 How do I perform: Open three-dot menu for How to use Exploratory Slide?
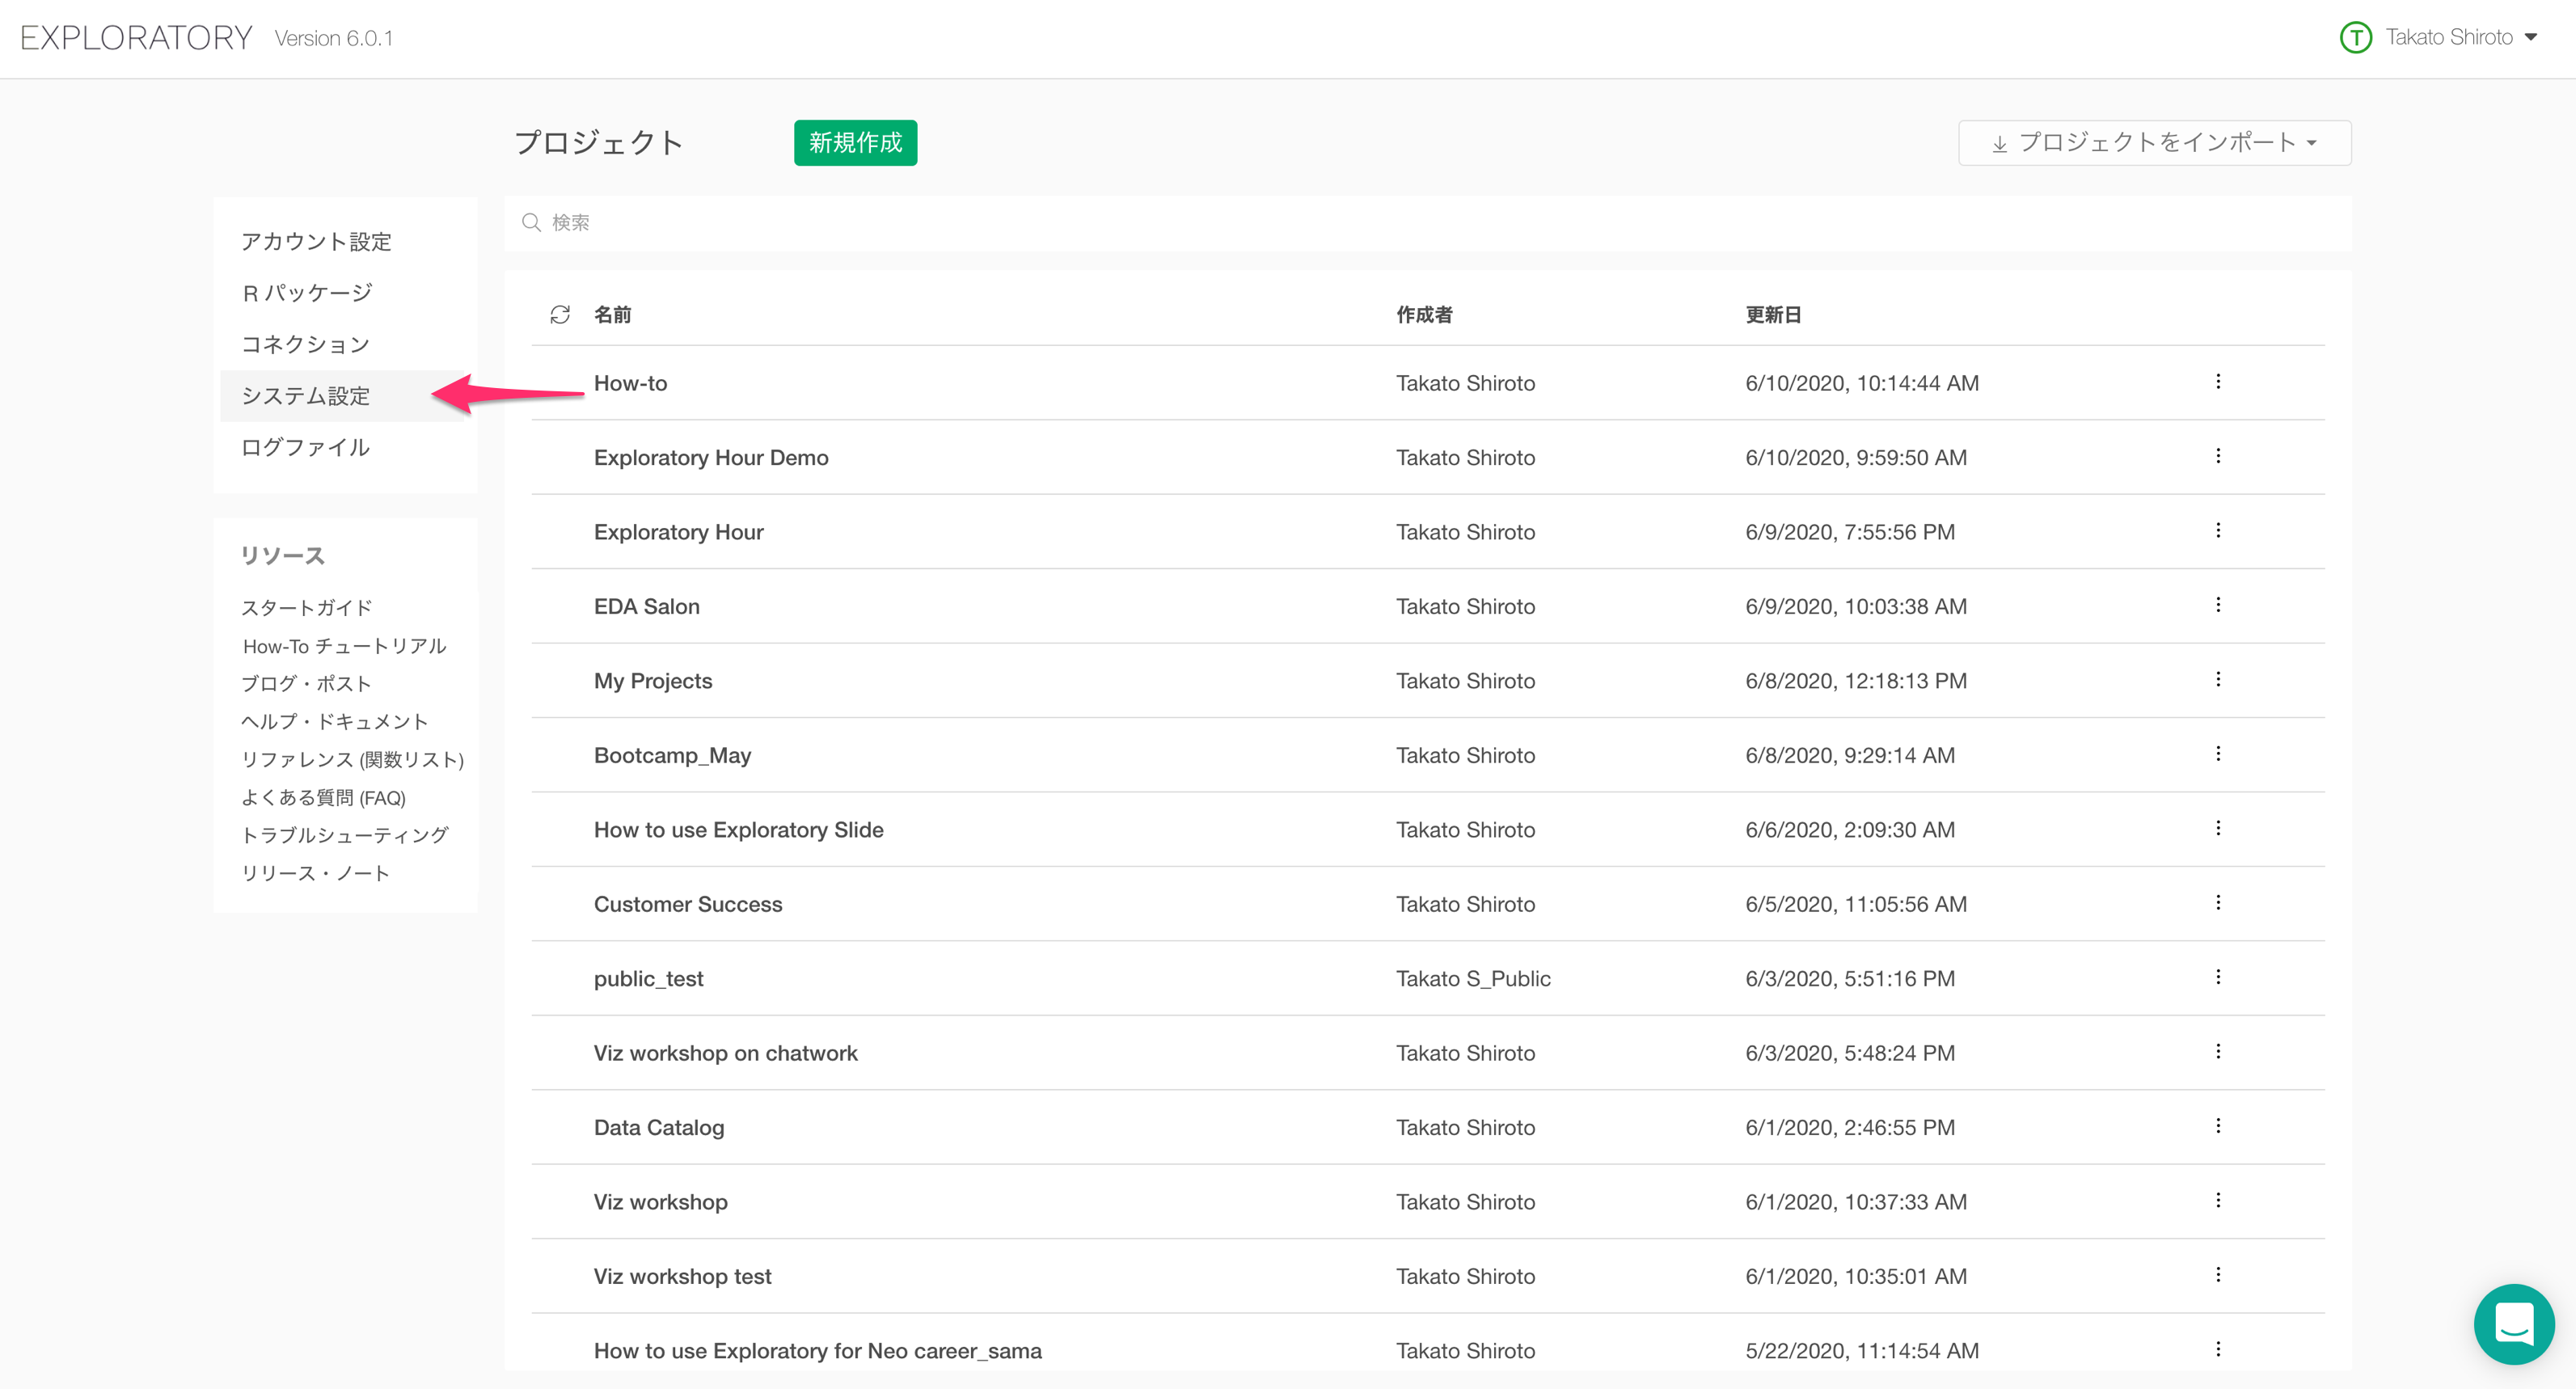2218,829
